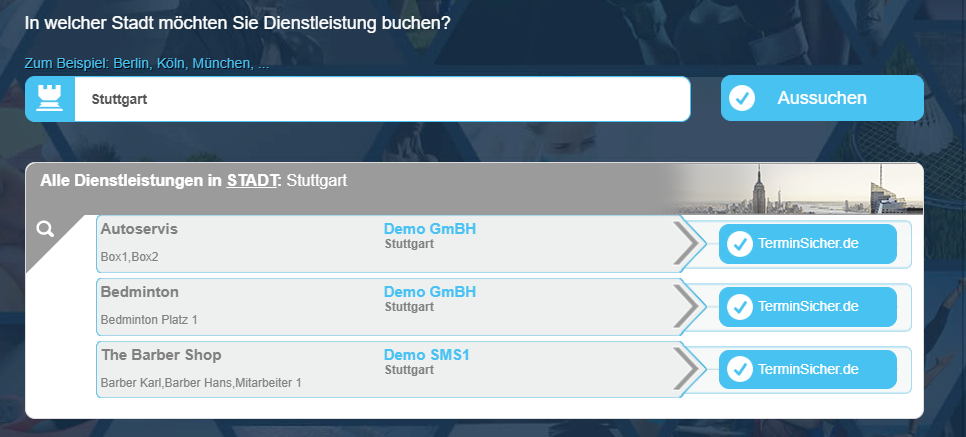Viewport: 966px width, 437px height.
Task: Expand Bedminton row using its chevron arrow
Action: tap(686, 306)
